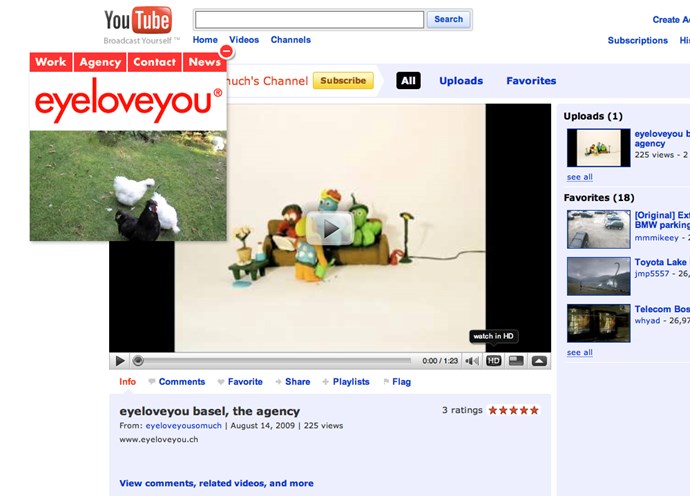Click the '3 ratings' text
Screen dimensions: 690x496
(462, 410)
